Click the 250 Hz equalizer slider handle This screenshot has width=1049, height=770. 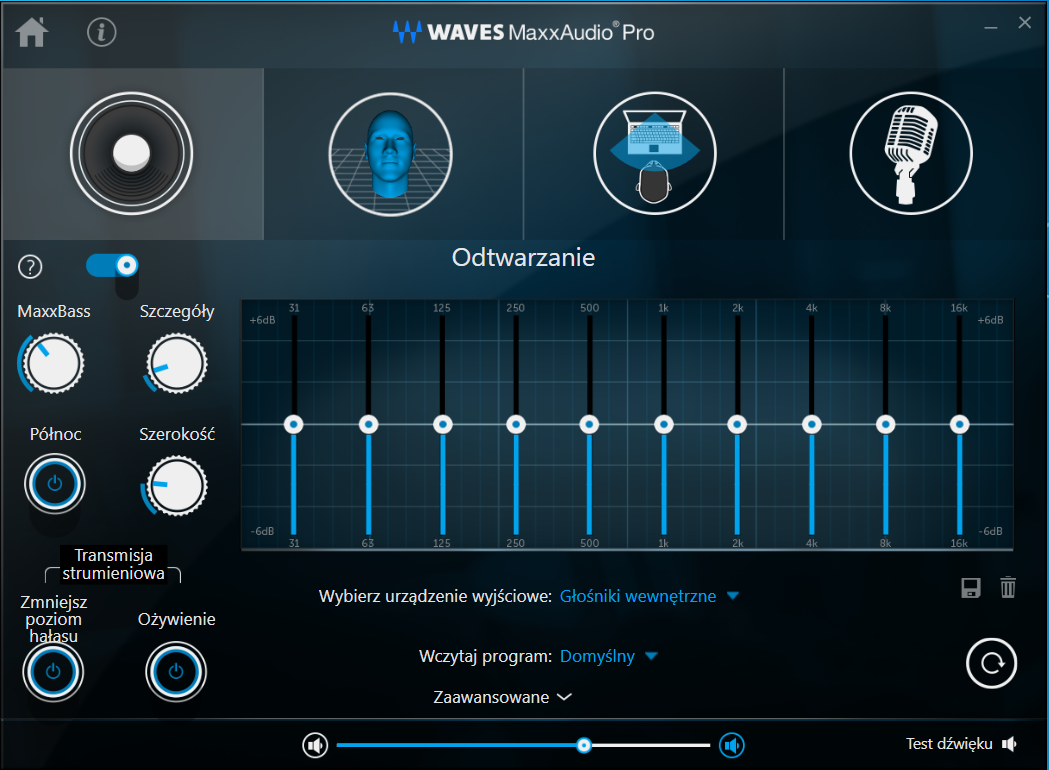516,424
